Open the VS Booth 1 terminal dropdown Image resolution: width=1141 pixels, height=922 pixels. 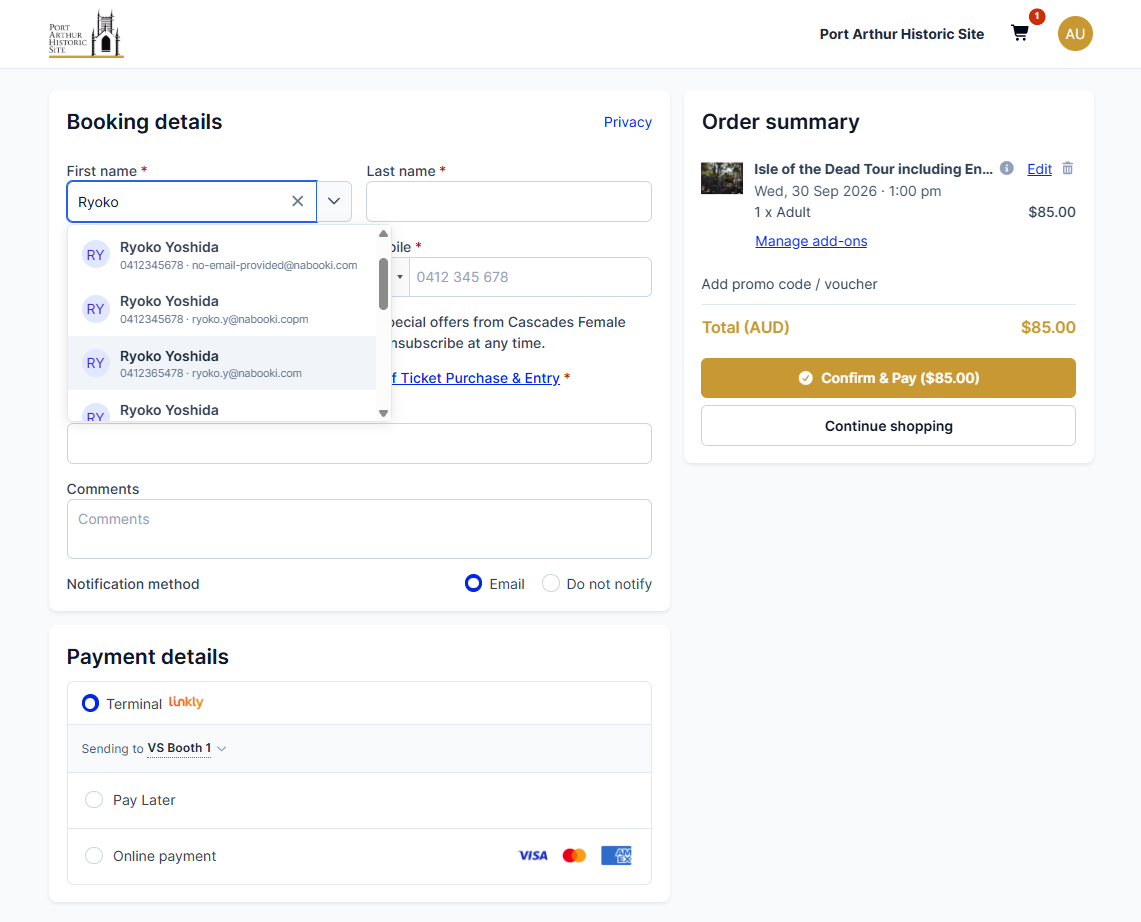187,748
